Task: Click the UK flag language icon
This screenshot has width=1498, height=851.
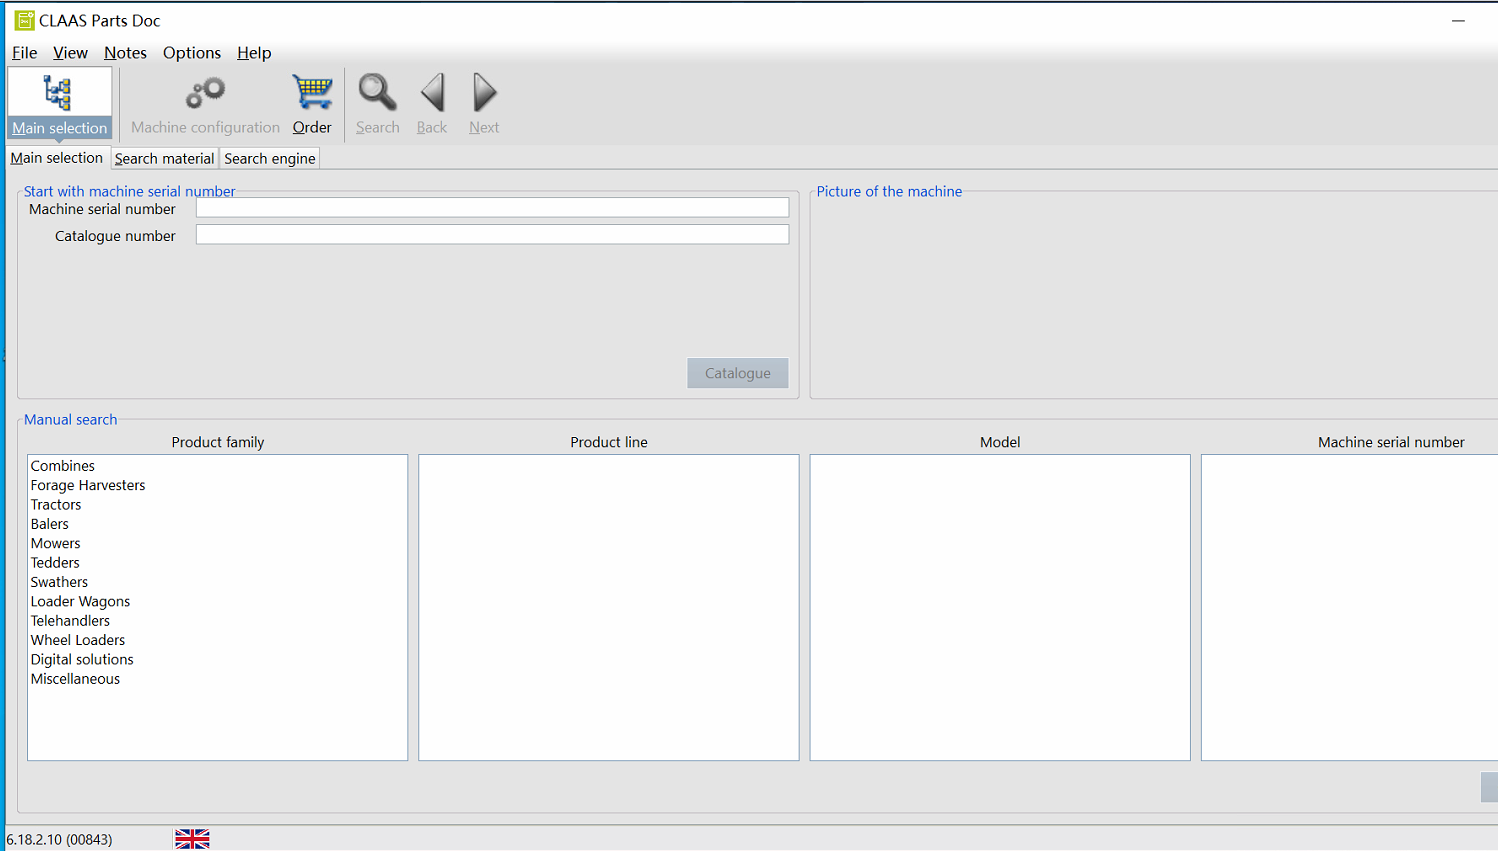Action: pyautogui.click(x=192, y=839)
